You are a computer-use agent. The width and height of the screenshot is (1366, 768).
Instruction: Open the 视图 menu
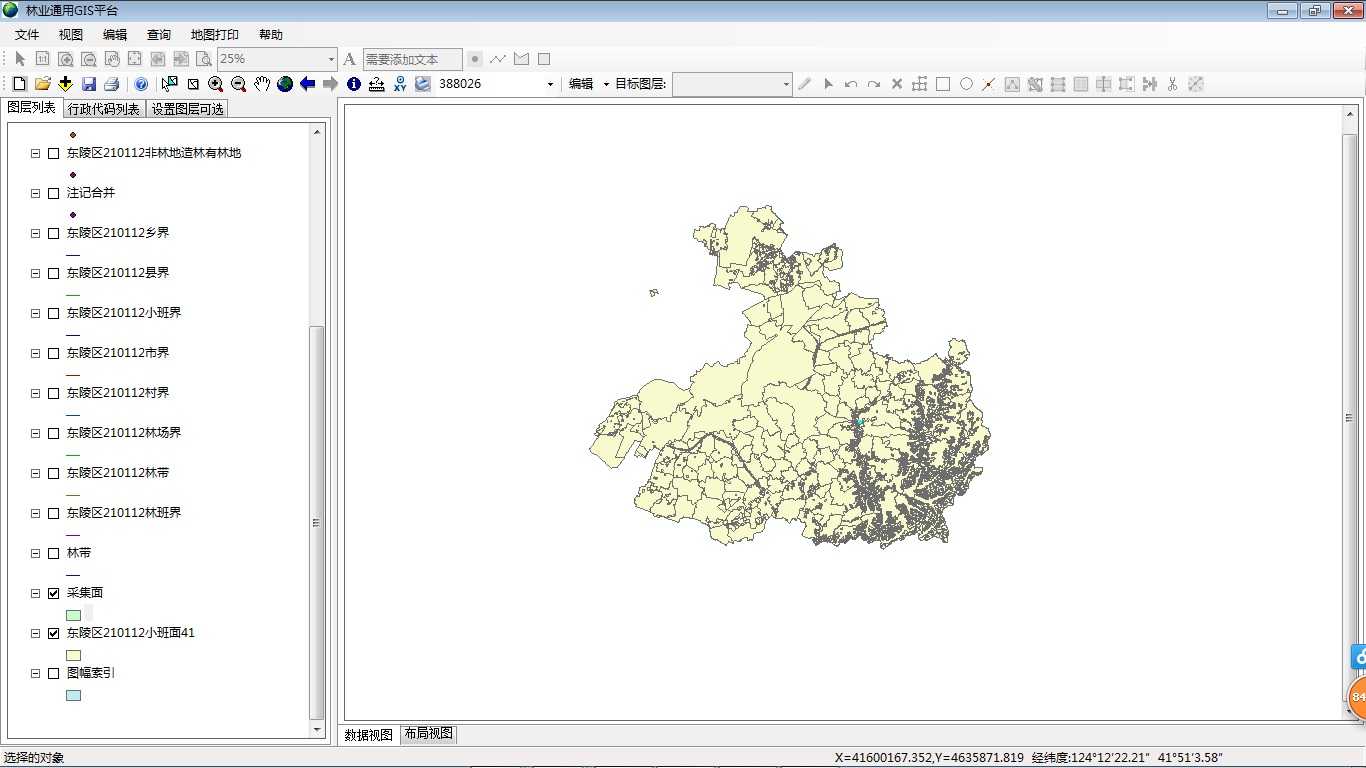coord(71,35)
